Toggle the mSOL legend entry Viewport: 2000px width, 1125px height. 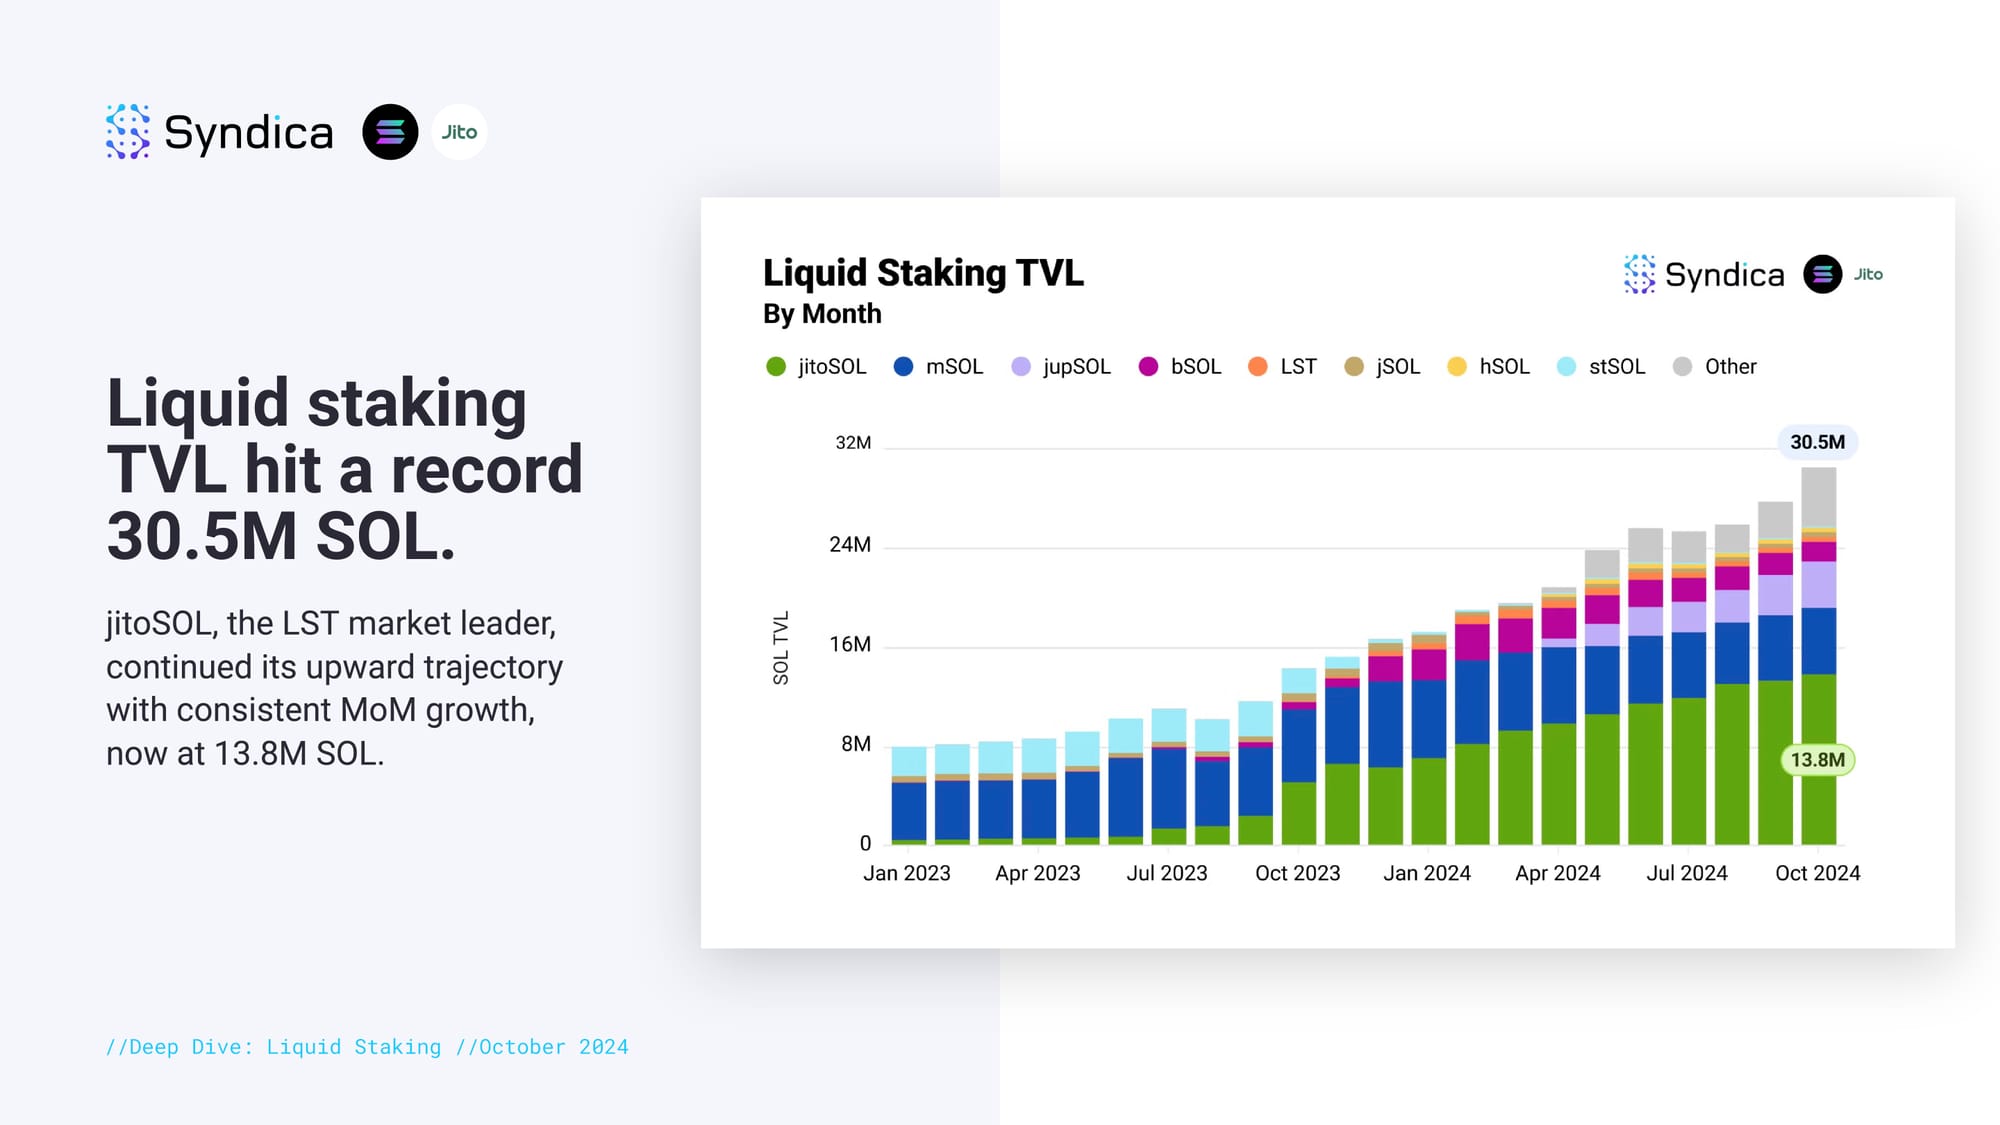coord(939,367)
